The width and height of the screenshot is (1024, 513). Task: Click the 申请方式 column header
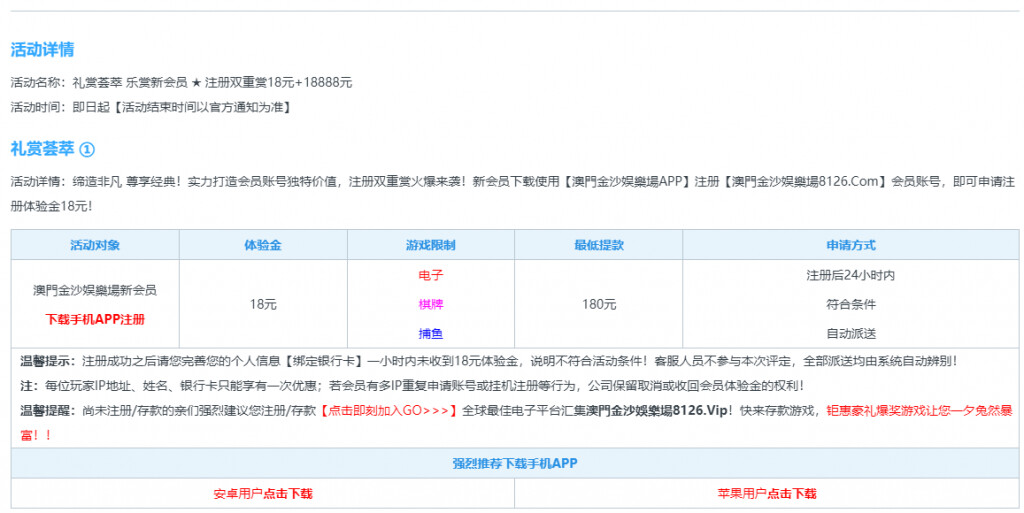point(850,245)
